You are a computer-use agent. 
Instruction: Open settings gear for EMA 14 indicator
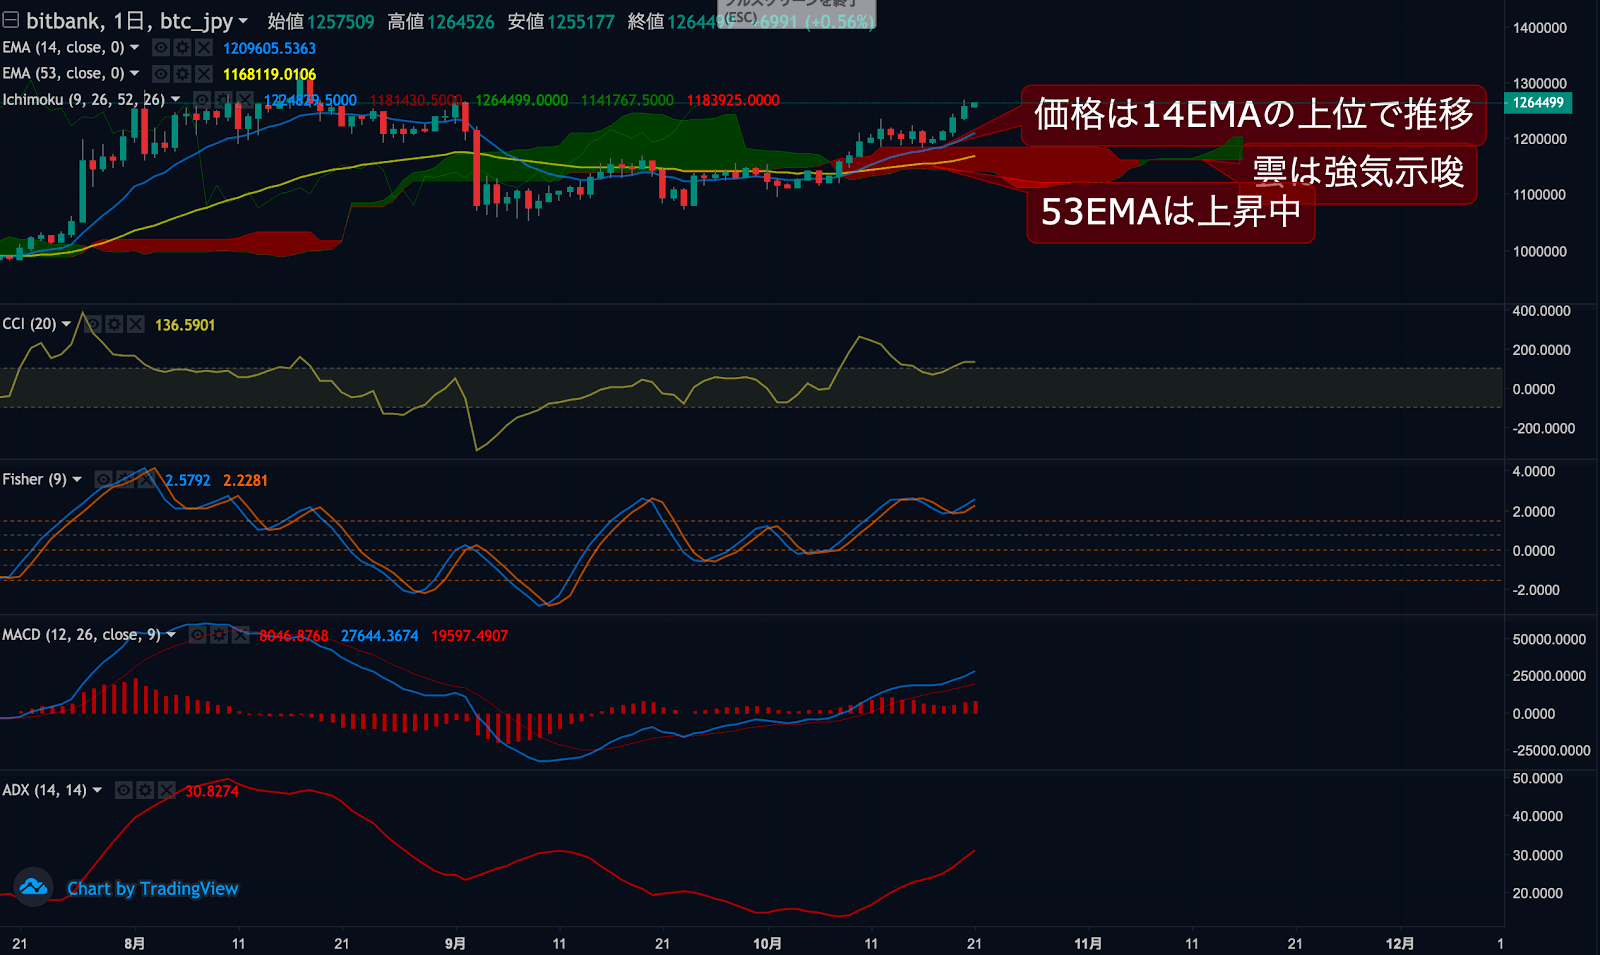[x=182, y=47]
